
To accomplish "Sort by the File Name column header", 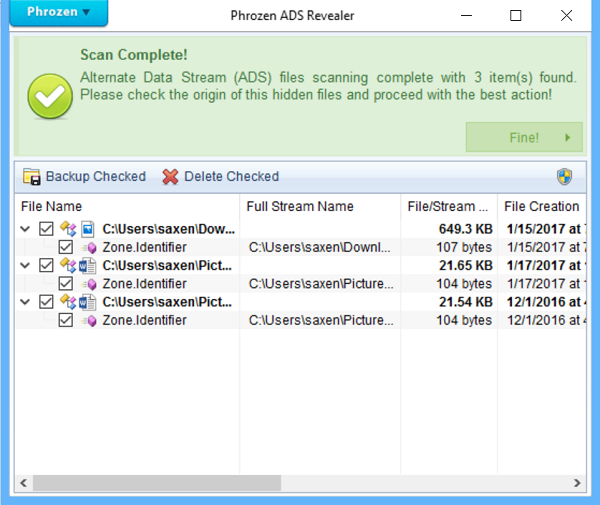I will point(127,207).
